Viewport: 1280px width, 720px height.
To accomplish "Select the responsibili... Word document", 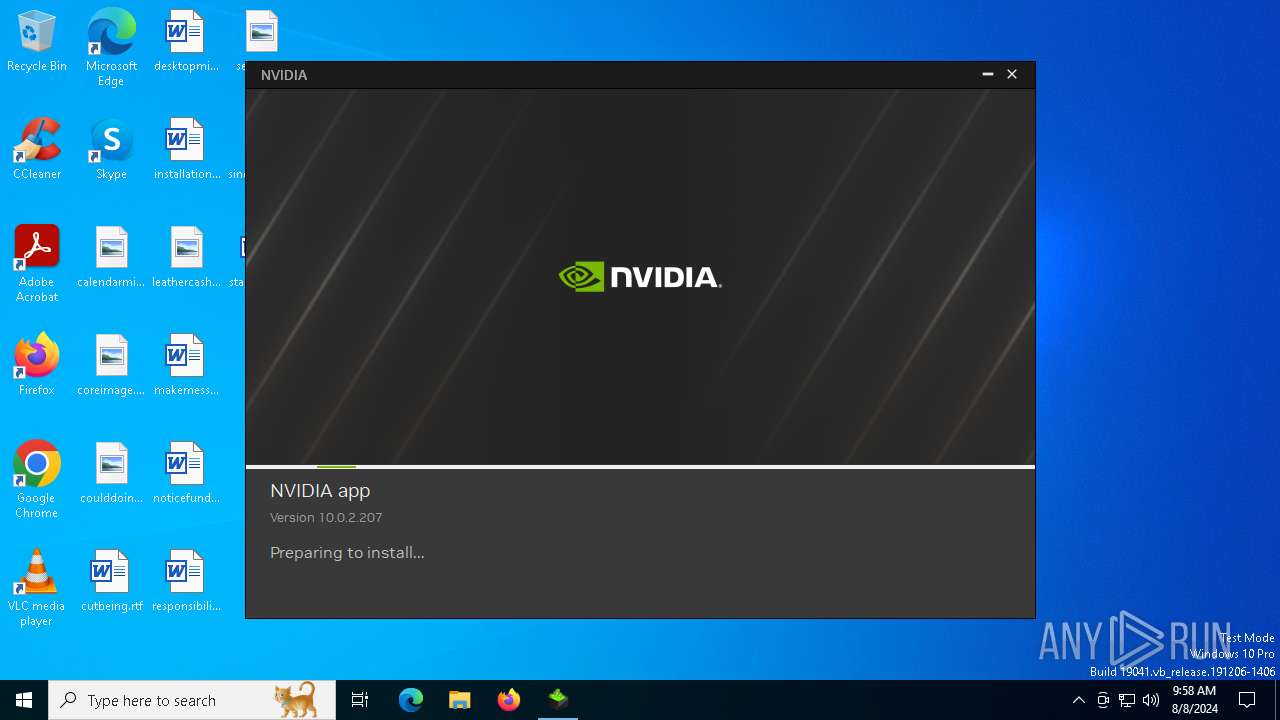I will (186, 582).
